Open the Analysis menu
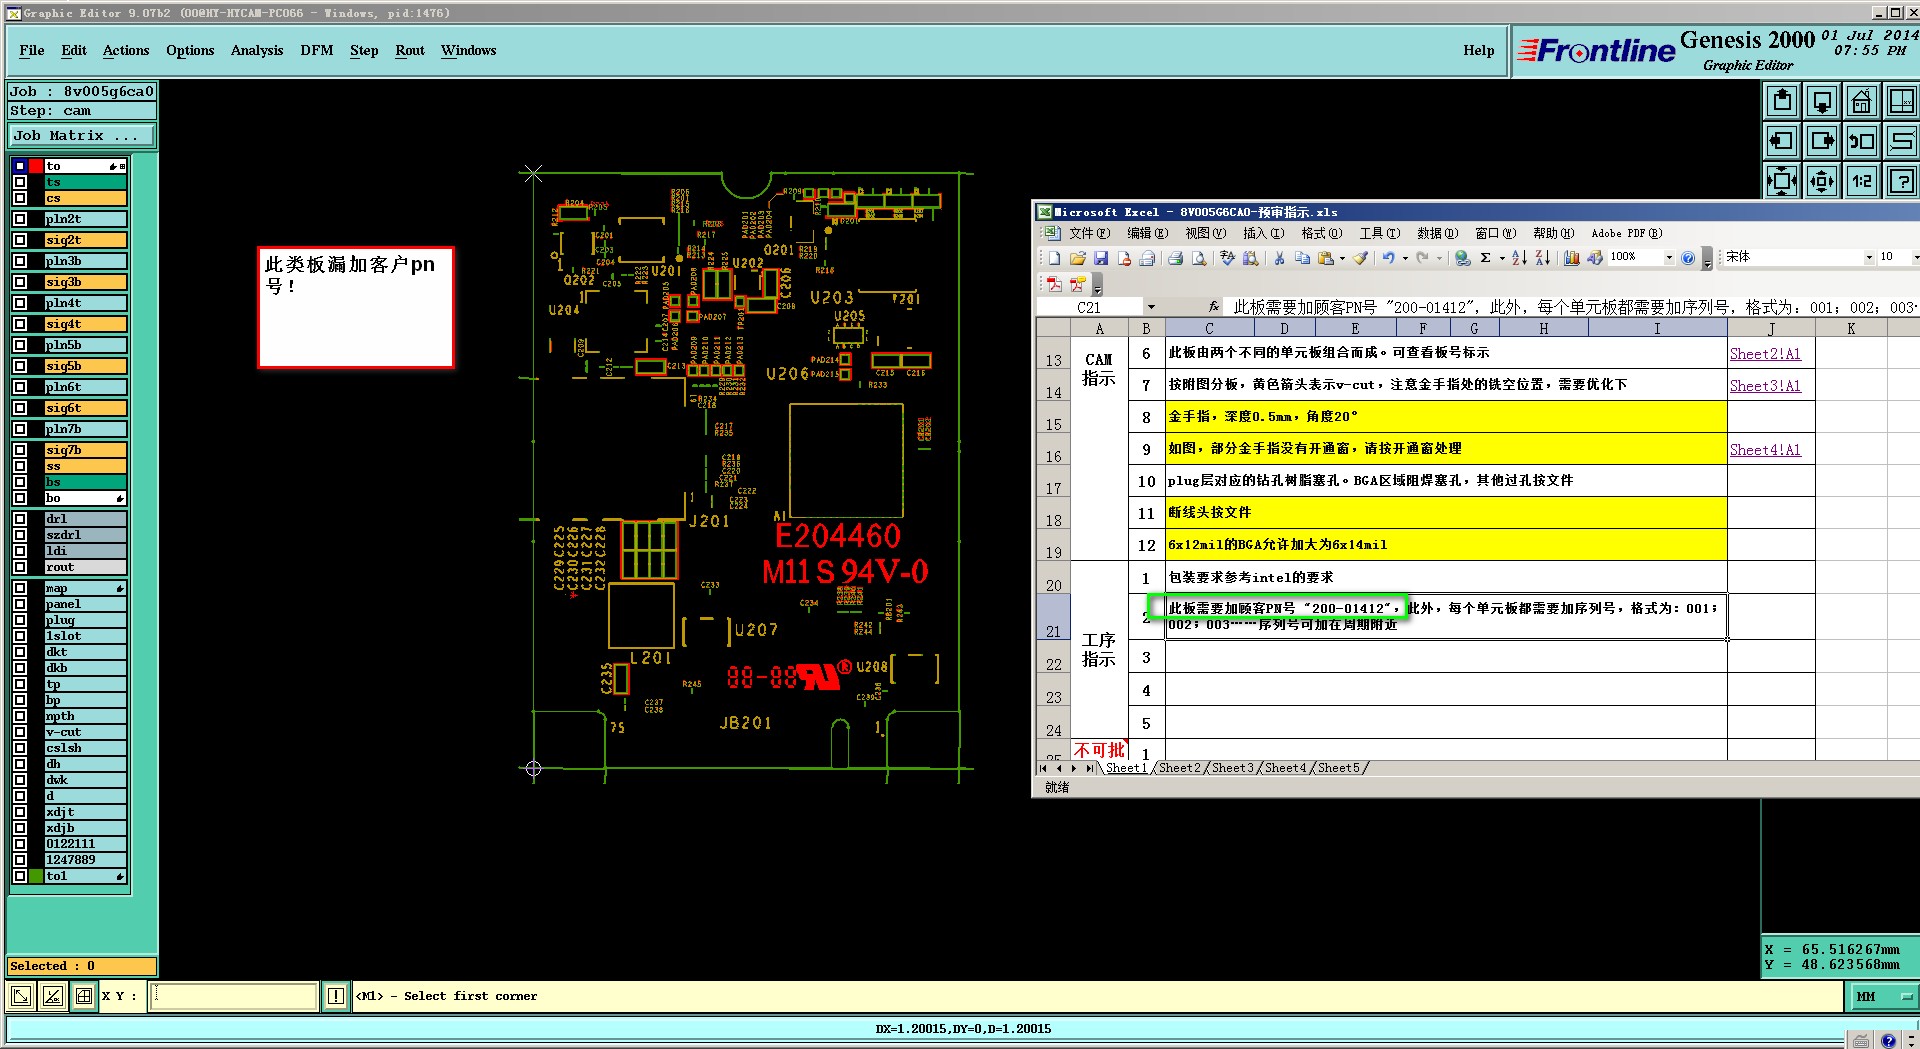 point(257,50)
